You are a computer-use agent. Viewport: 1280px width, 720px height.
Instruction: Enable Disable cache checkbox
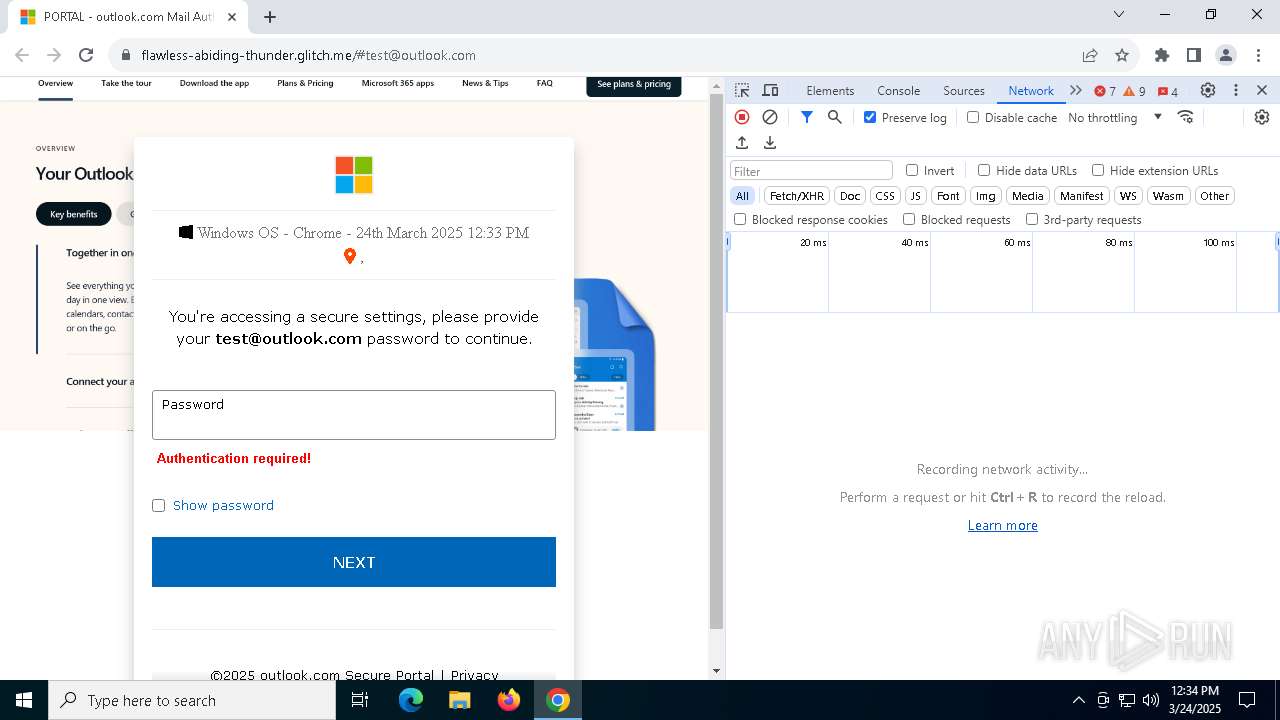[x=973, y=117]
